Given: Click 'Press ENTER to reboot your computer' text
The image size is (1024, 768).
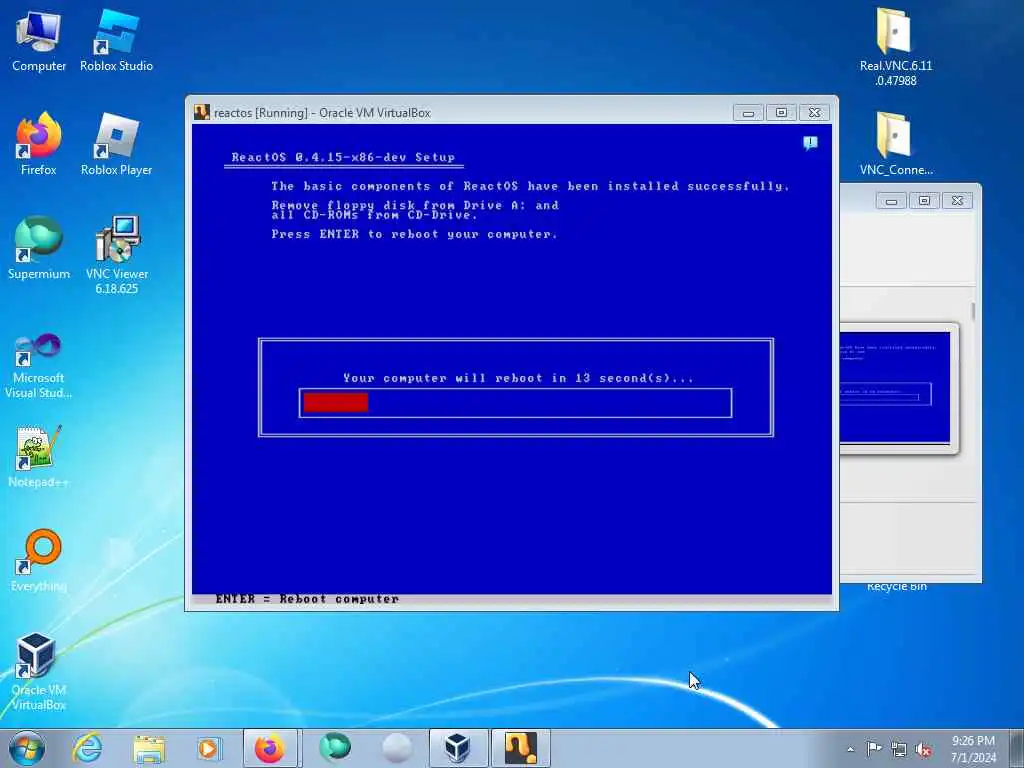Looking at the screenshot, I should click(x=414, y=234).
